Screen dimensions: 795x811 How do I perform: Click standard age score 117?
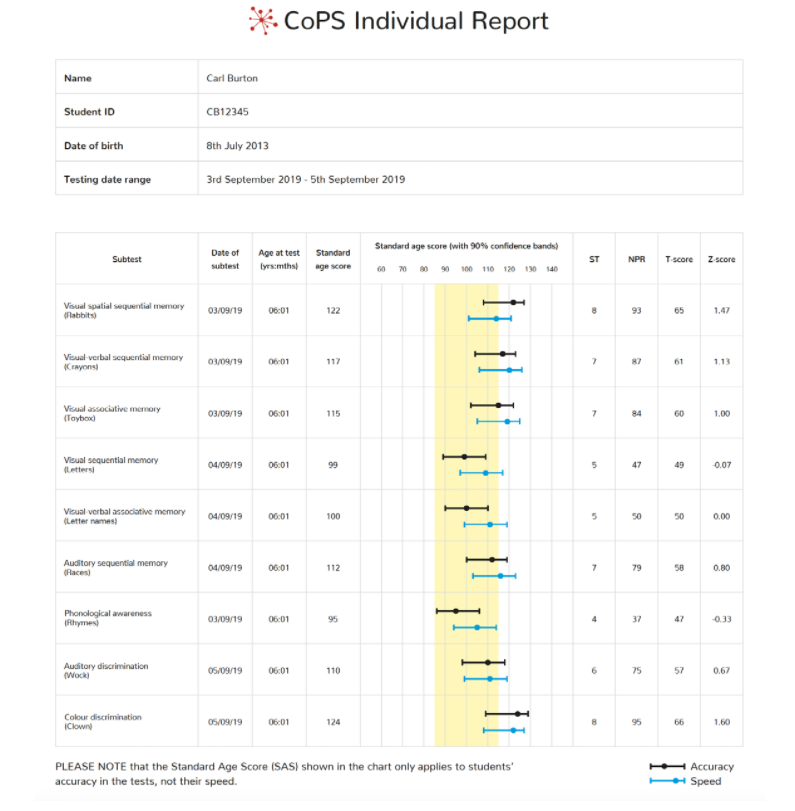point(333,362)
